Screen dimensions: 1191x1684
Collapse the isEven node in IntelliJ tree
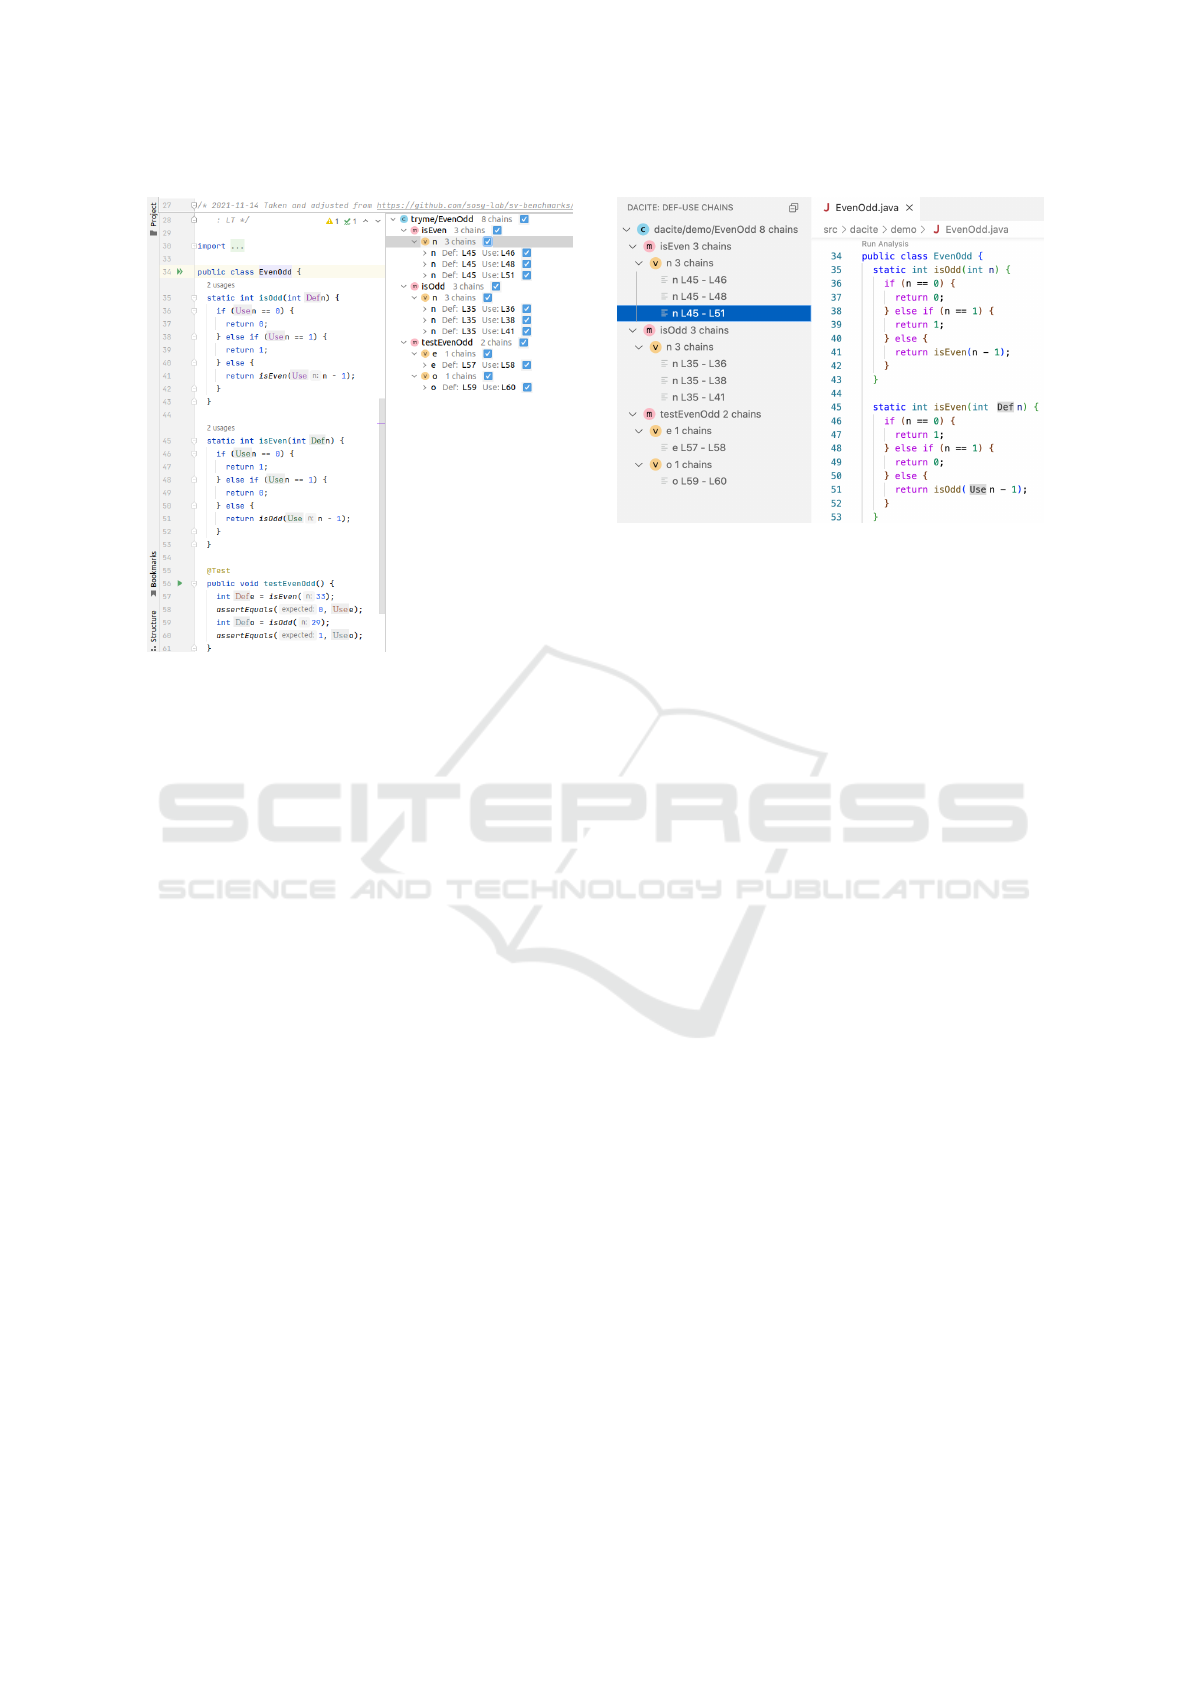tap(404, 230)
